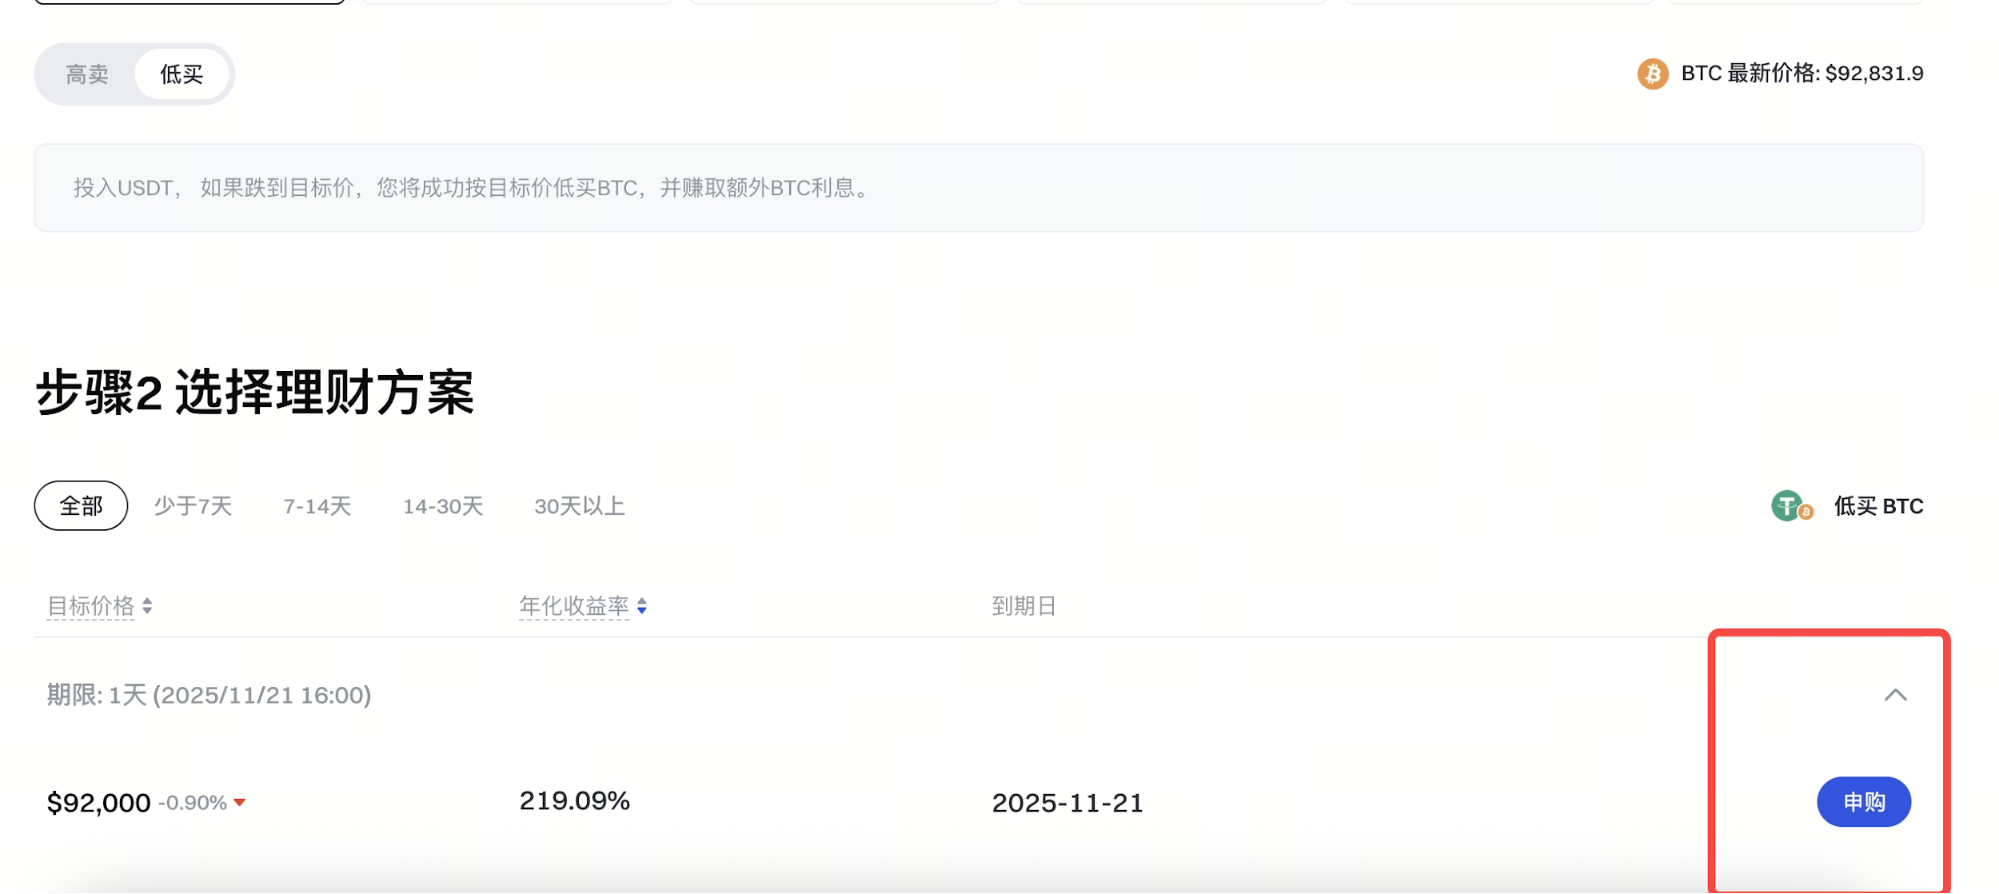1999x894 pixels.
Task: Click the orange Bitcoin icon near the price
Action: point(1652,74)
